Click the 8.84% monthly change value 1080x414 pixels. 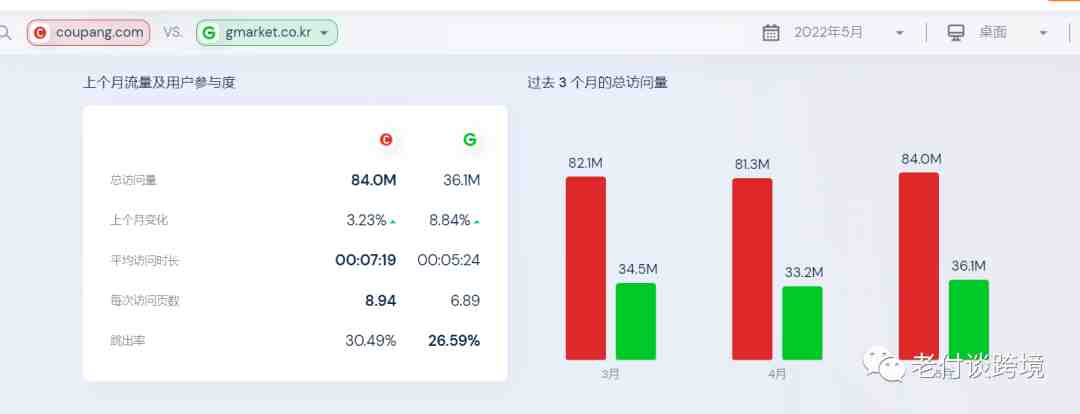click(450, 220)
